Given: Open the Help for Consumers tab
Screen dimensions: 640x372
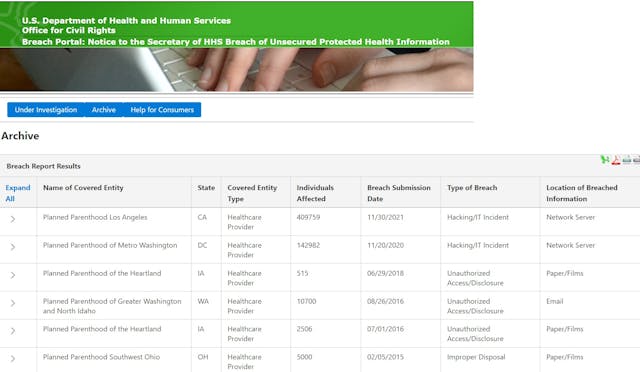Looking at the screenshot, I should [162, 110].
